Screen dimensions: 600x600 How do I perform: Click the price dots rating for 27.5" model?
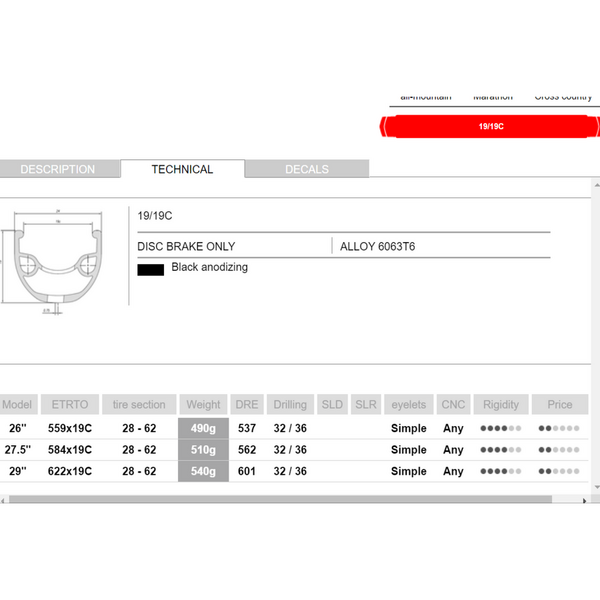[x=559, y=450]
